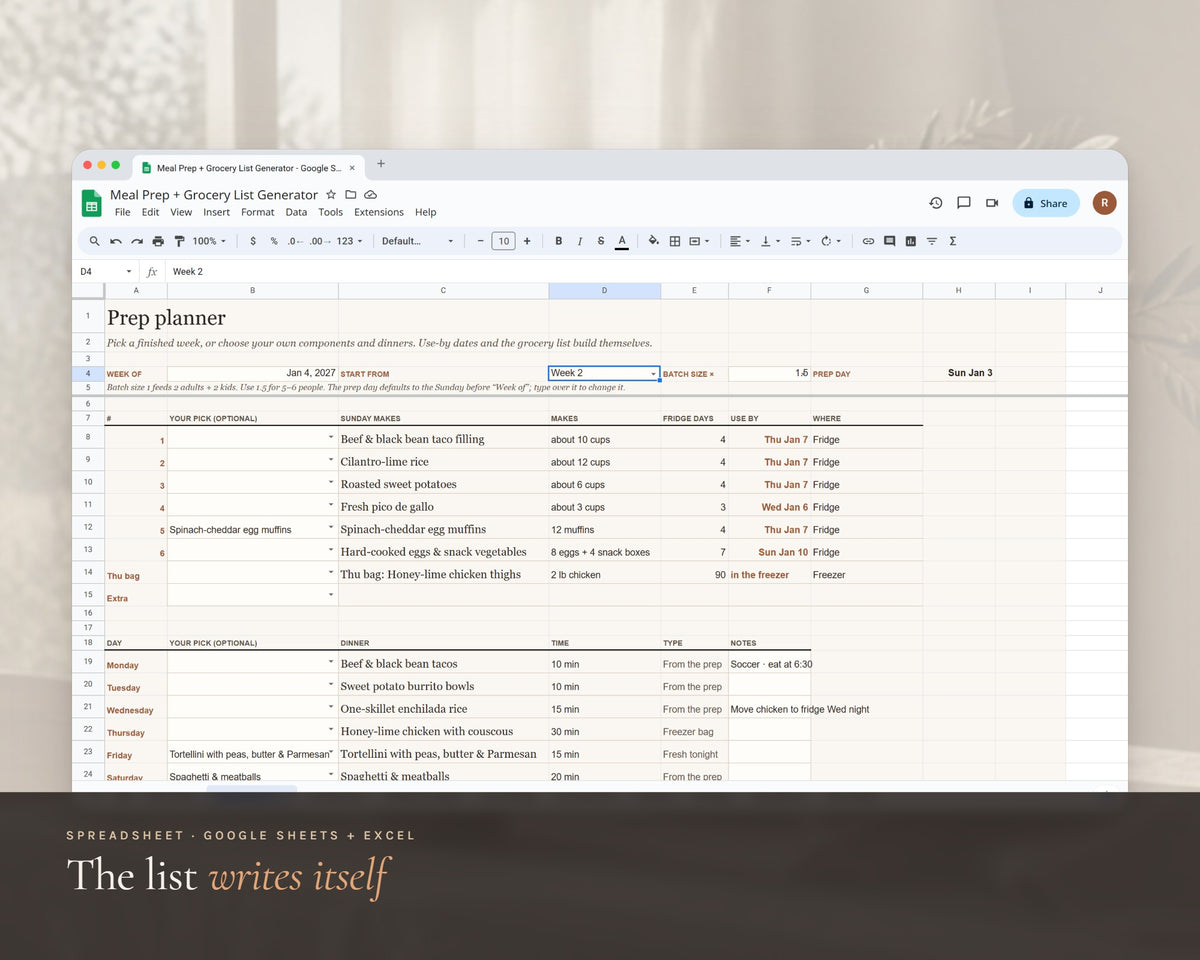Click the undo arrow in toolbar
This screenshot has width=1200, height=960.
point(116,241)
